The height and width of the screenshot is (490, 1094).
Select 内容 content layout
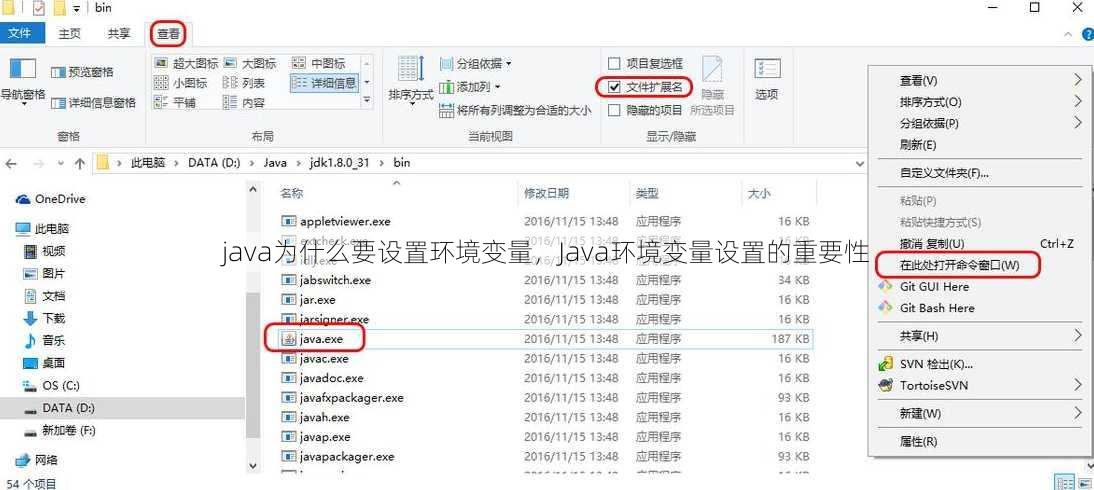tap(243, 103)
